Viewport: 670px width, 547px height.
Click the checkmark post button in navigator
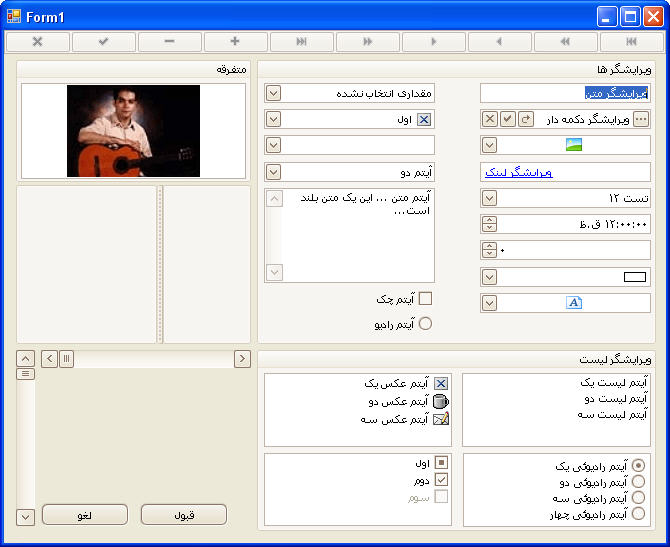point(104,42)
